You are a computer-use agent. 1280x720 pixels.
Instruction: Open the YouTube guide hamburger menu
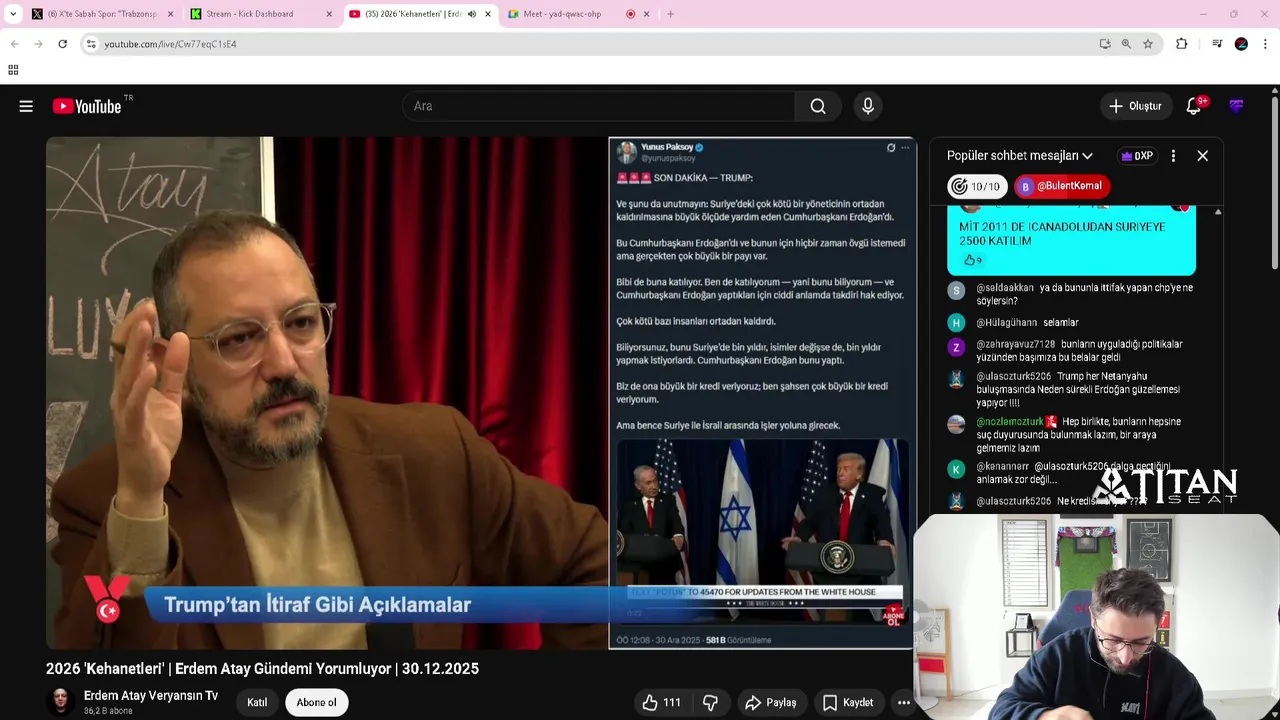(x=26, y=106)
